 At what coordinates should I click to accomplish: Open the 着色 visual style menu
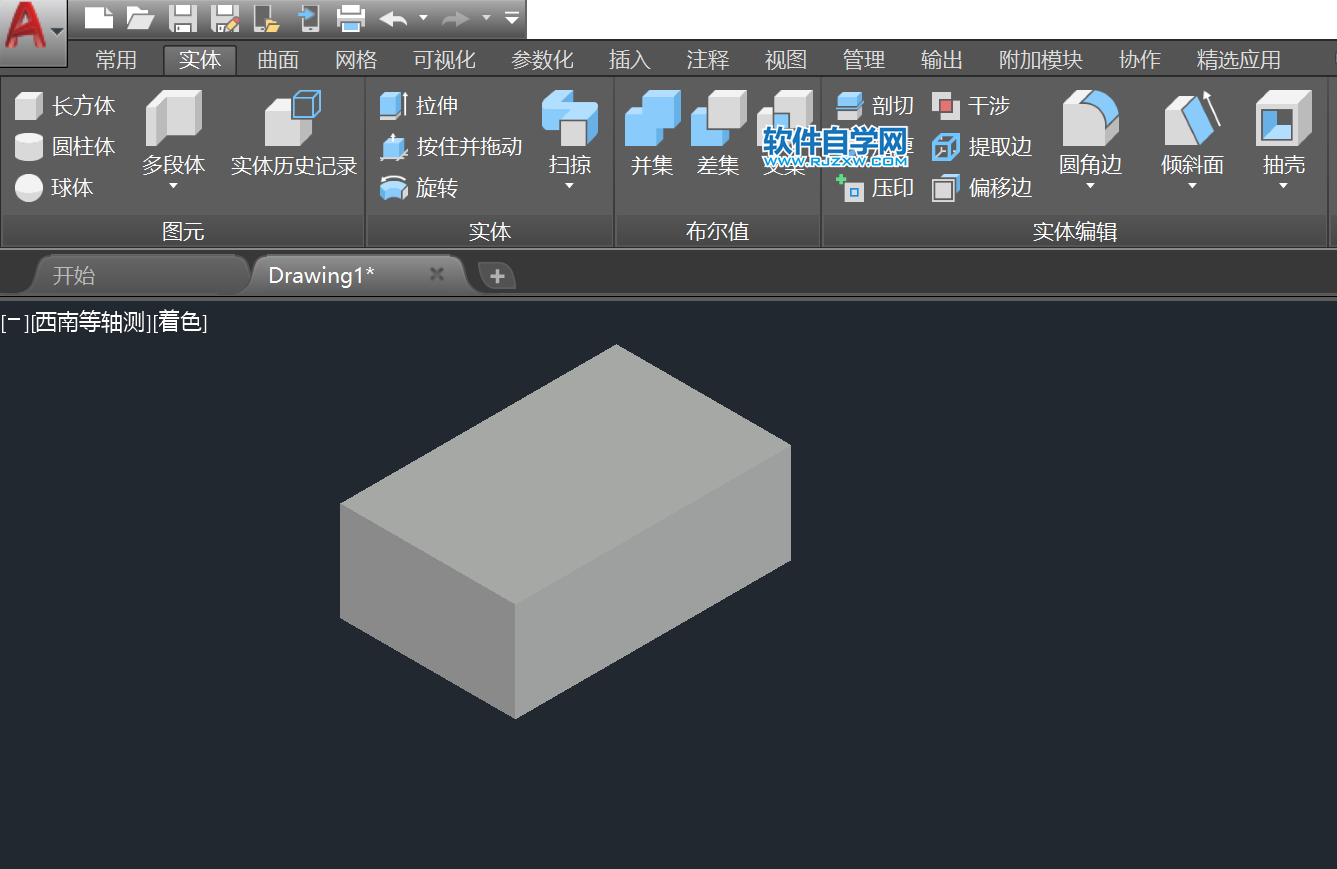[180, 322]
